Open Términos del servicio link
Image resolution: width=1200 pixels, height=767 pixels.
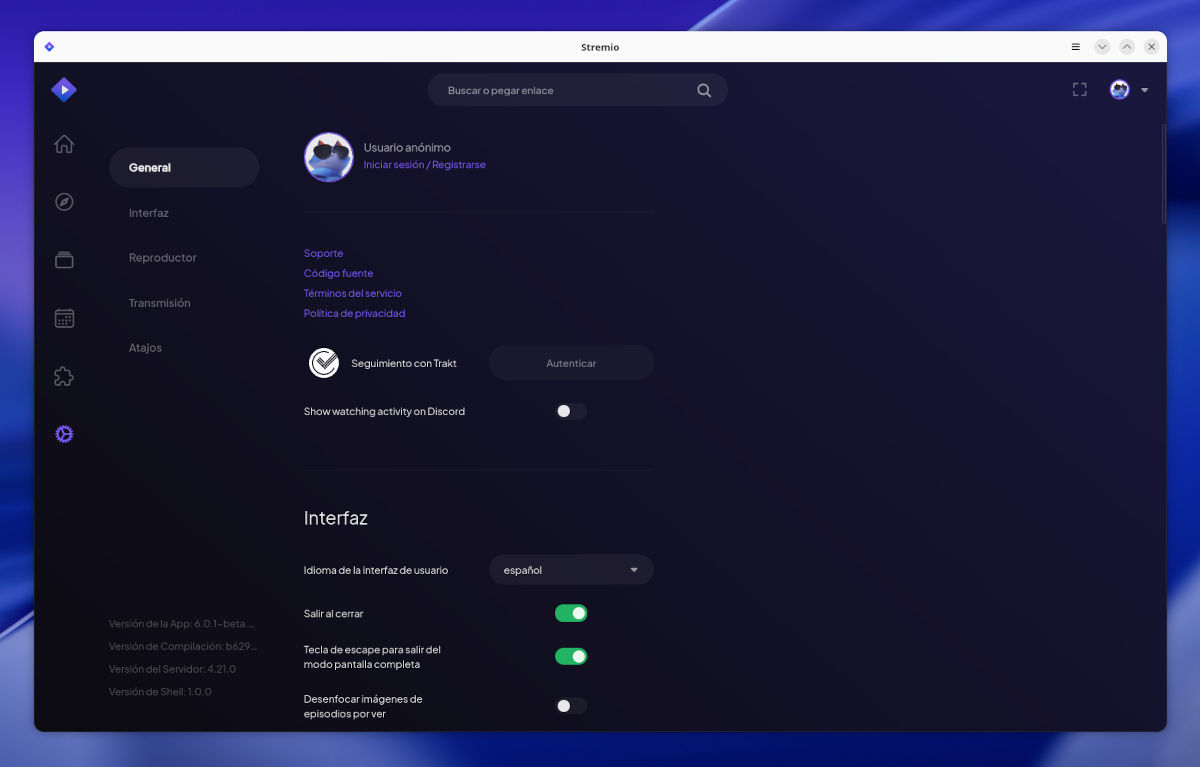pos(353,293)
